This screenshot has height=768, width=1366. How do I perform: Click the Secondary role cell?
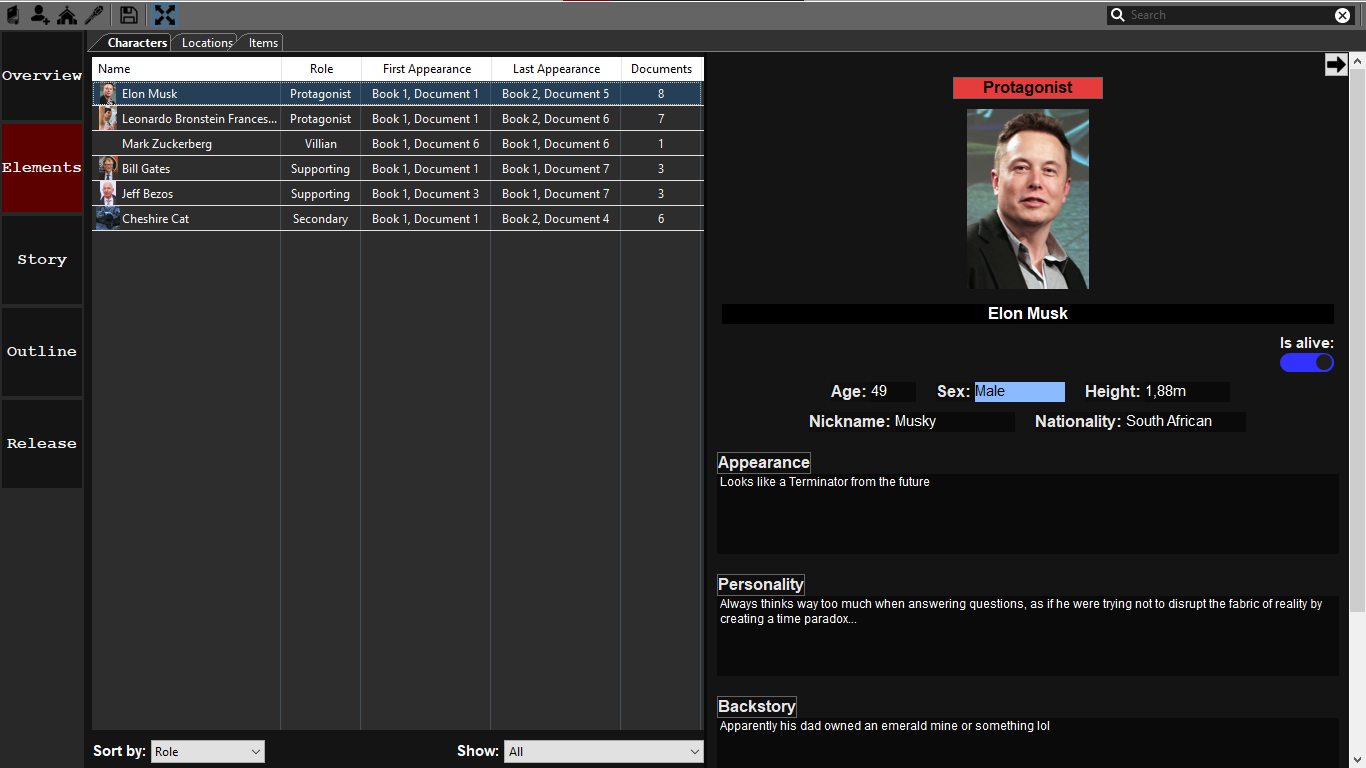click(321, 219)
